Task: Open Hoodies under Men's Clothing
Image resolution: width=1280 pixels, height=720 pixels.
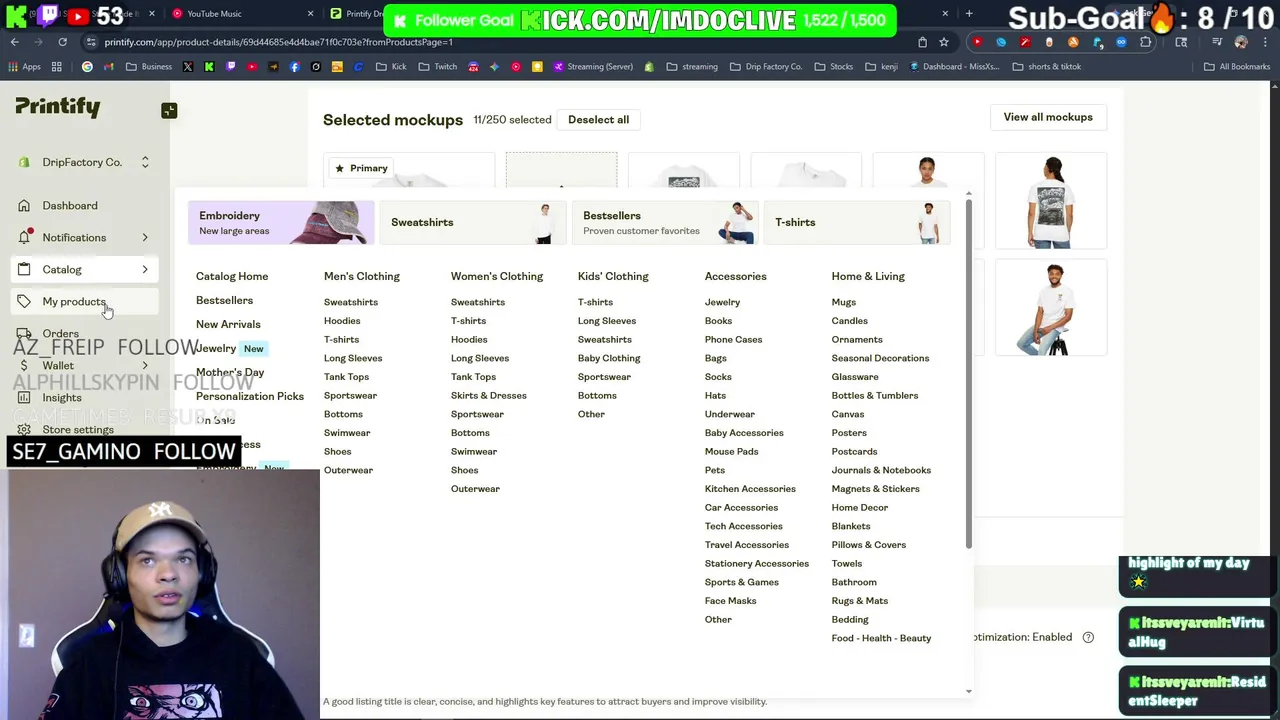Action: coord(342,321)
